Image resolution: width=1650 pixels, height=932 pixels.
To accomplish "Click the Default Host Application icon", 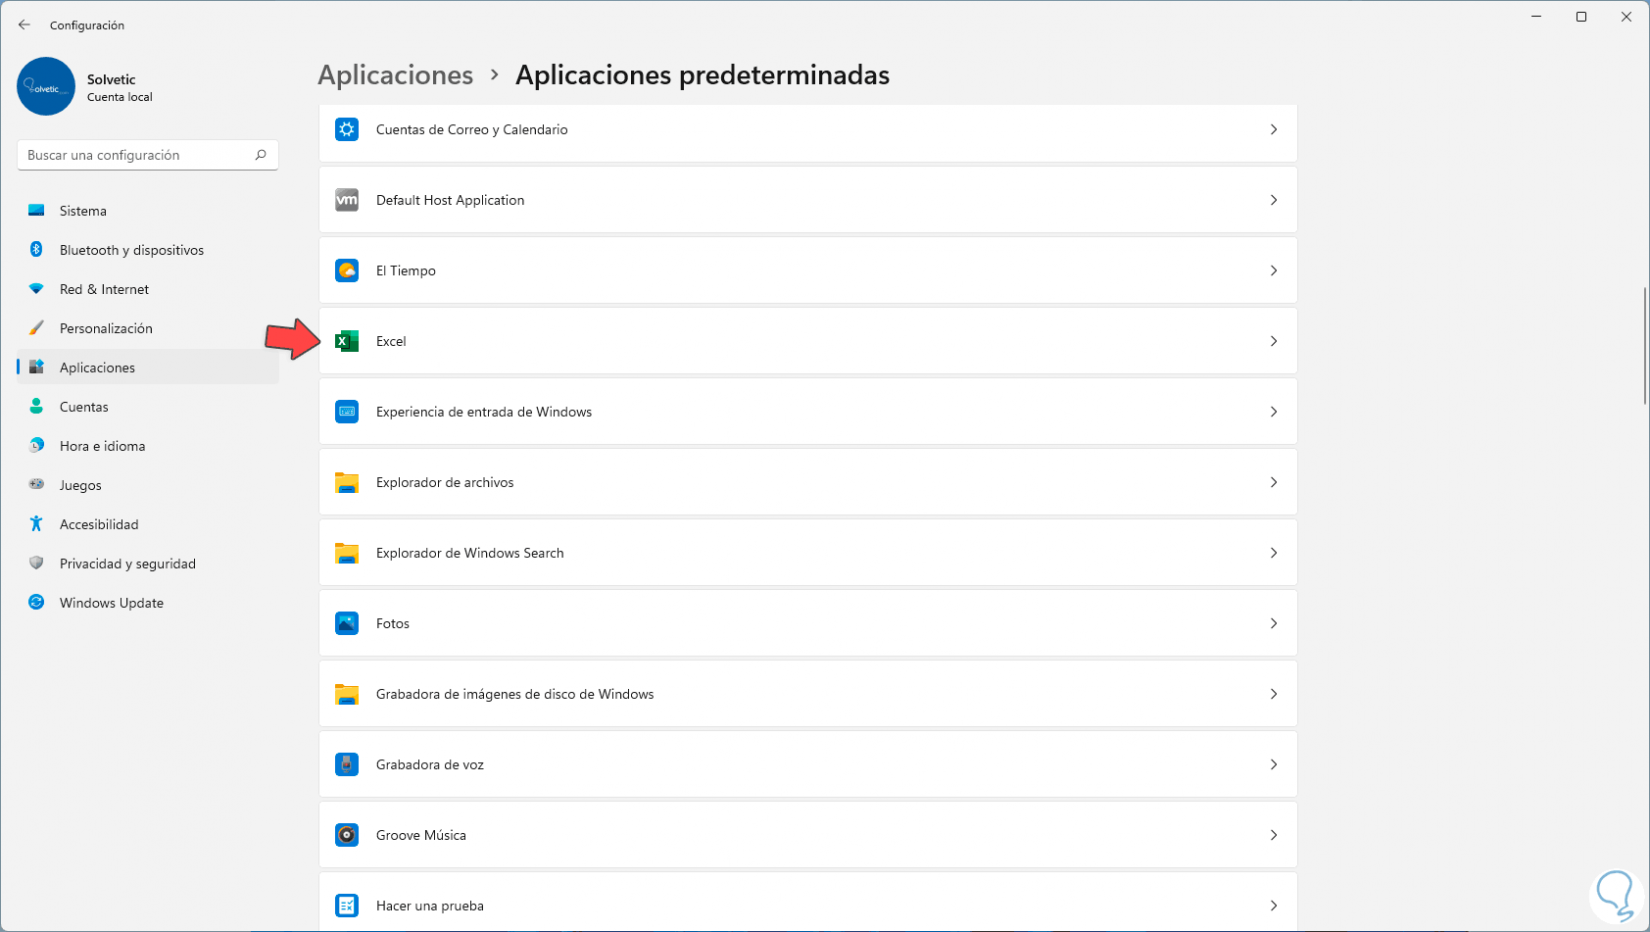I will pyautogui.click(x=347, y=200).
